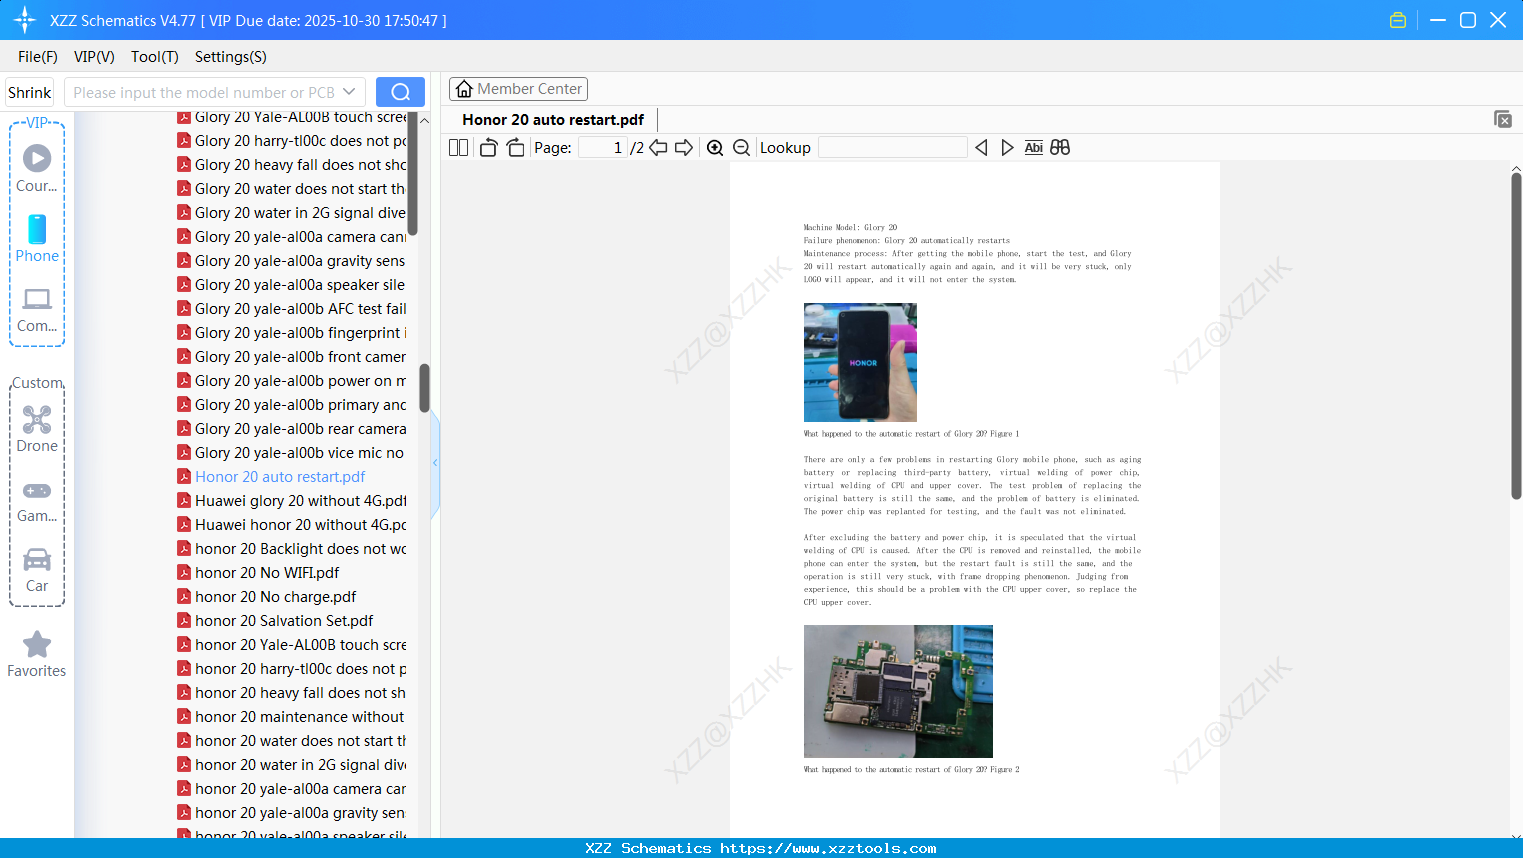Zoom in on the PDF
The image size is (1523, 858).
[x=715, y=147]
